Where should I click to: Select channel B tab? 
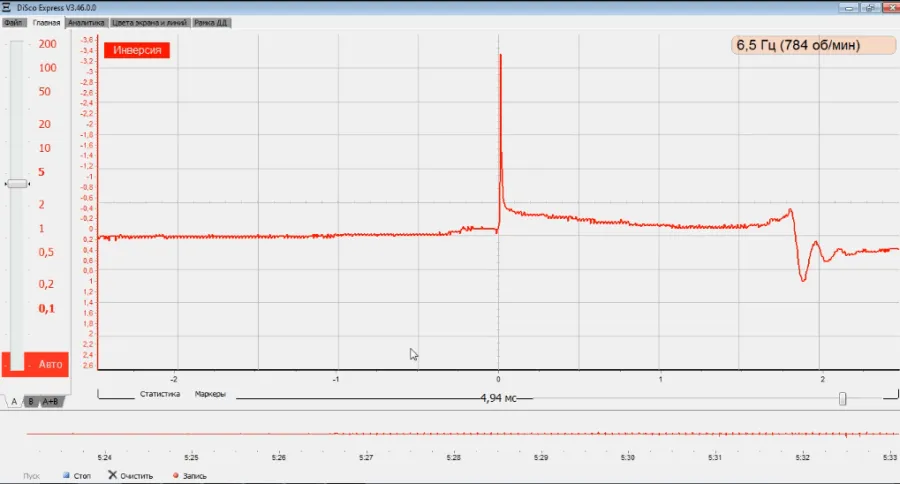coord(30,401)
